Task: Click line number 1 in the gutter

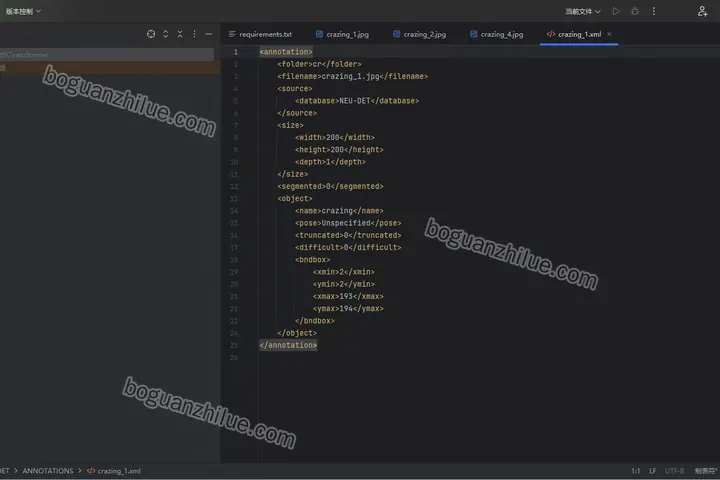Action: (x=236, y=52)
